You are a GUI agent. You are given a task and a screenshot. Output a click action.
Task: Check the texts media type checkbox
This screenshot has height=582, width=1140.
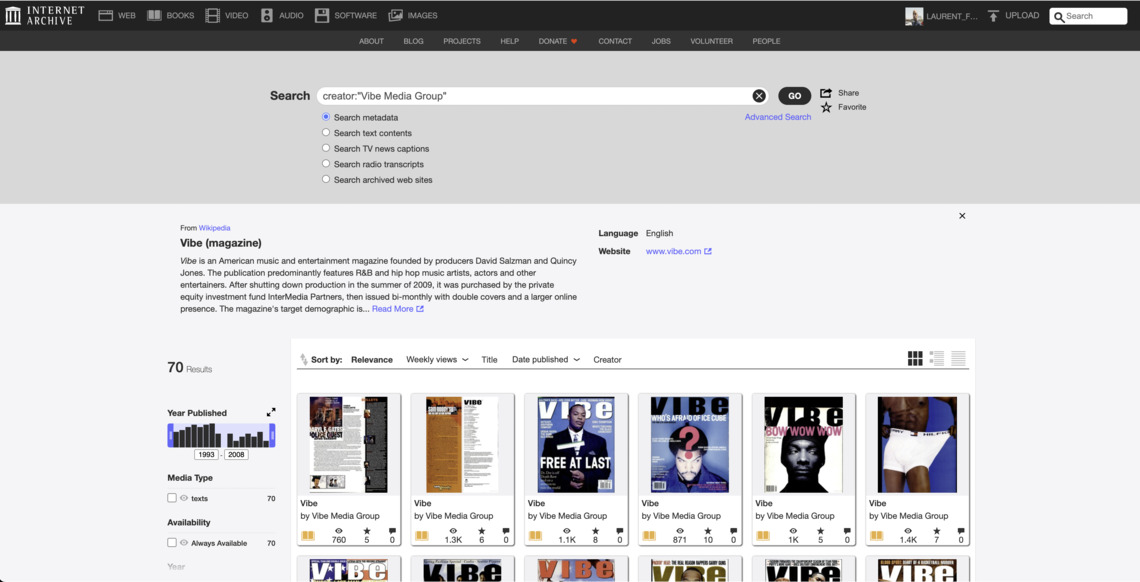[172, 498]
